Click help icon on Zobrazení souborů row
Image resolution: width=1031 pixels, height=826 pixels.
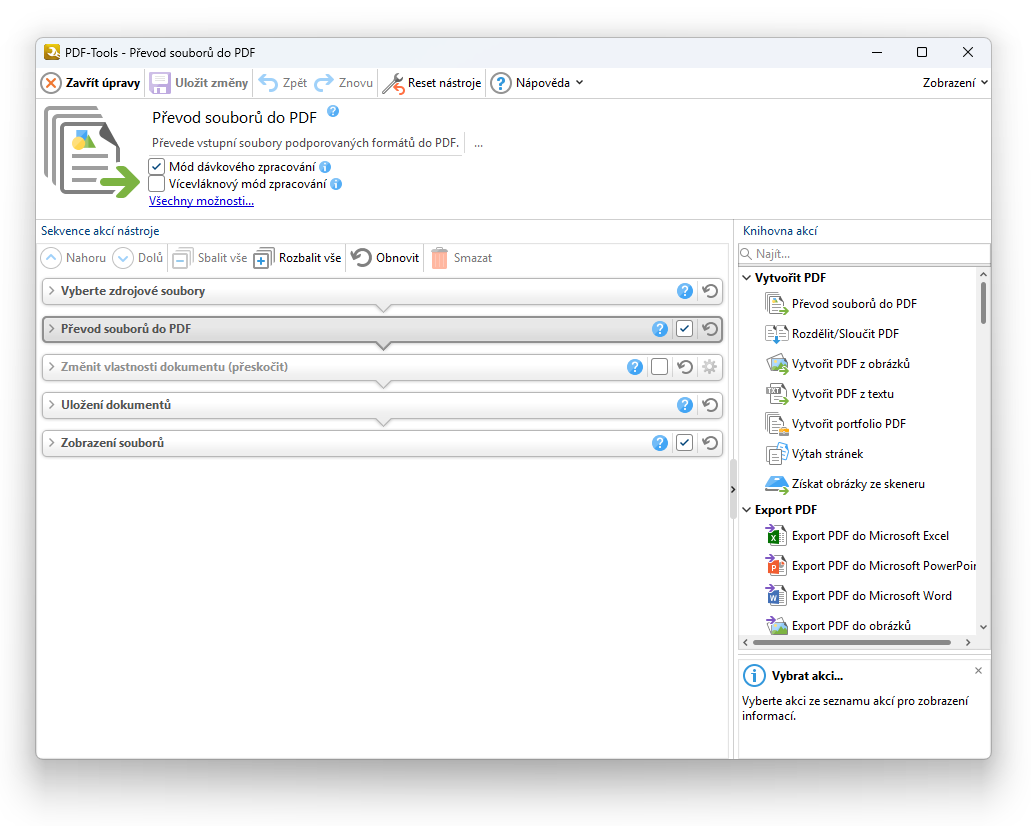(659, 444)
